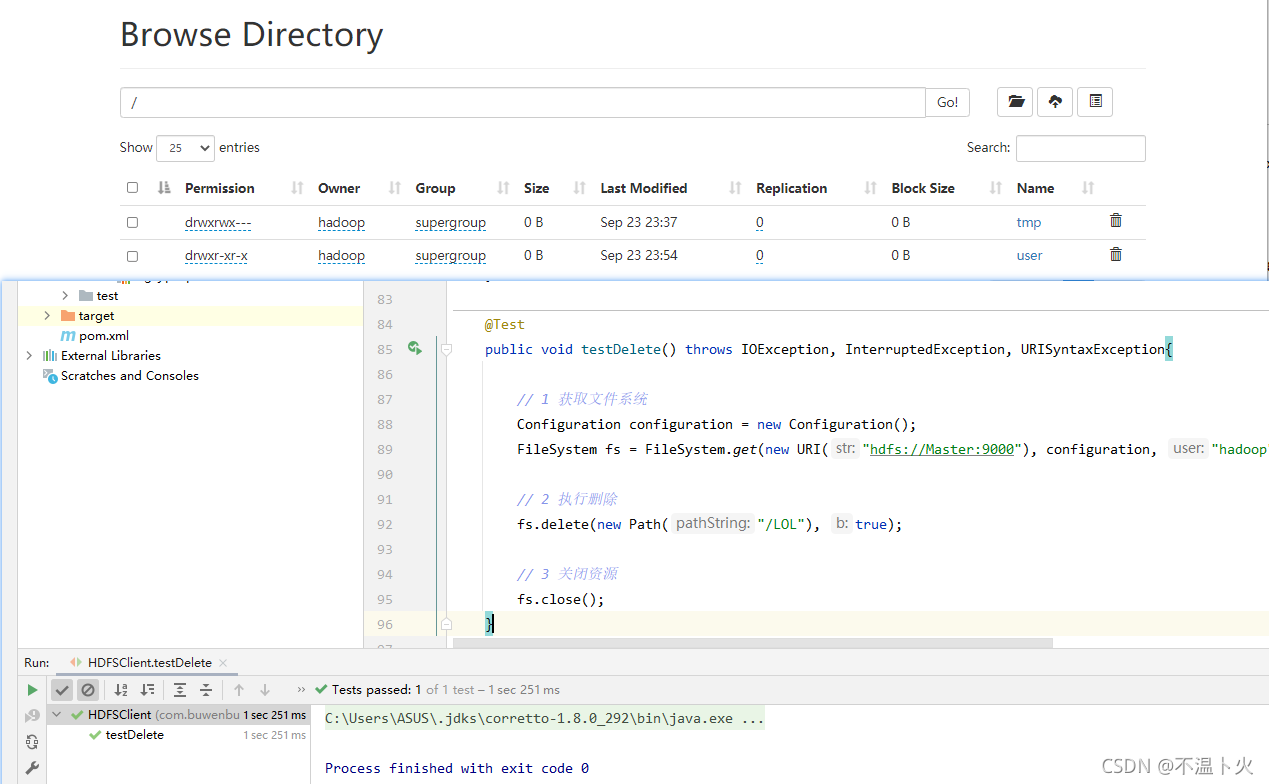
Task: Focus the Search input field
Action: (x=1081, y=148)
